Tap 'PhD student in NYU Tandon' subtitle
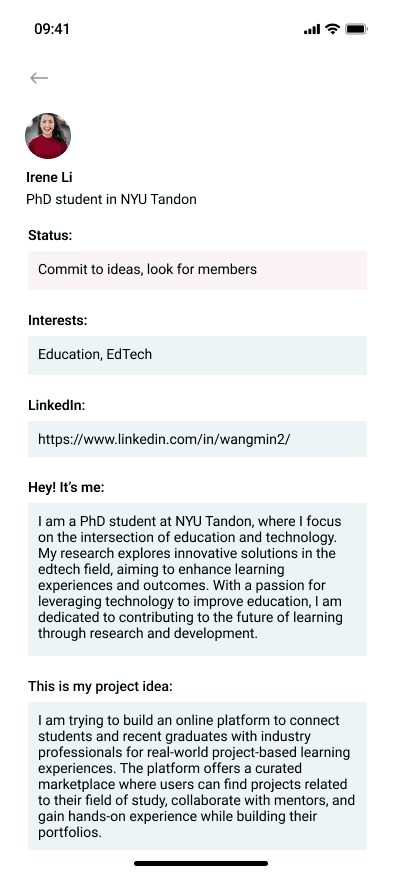The height and width of the screenshot is (874, 402). (112, 200)
